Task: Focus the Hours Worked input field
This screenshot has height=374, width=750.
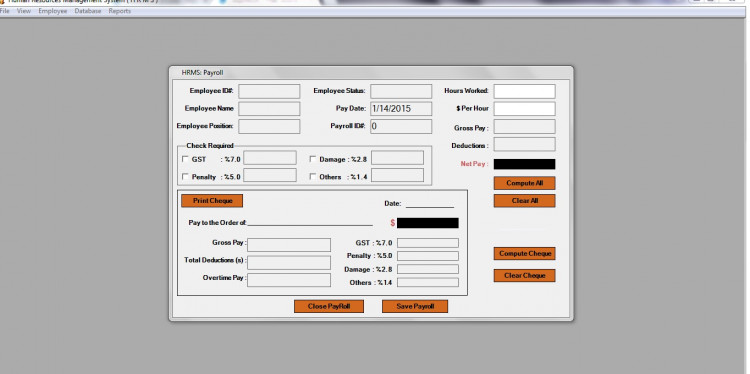Action: pyautogui.click(x=525, y=91)
